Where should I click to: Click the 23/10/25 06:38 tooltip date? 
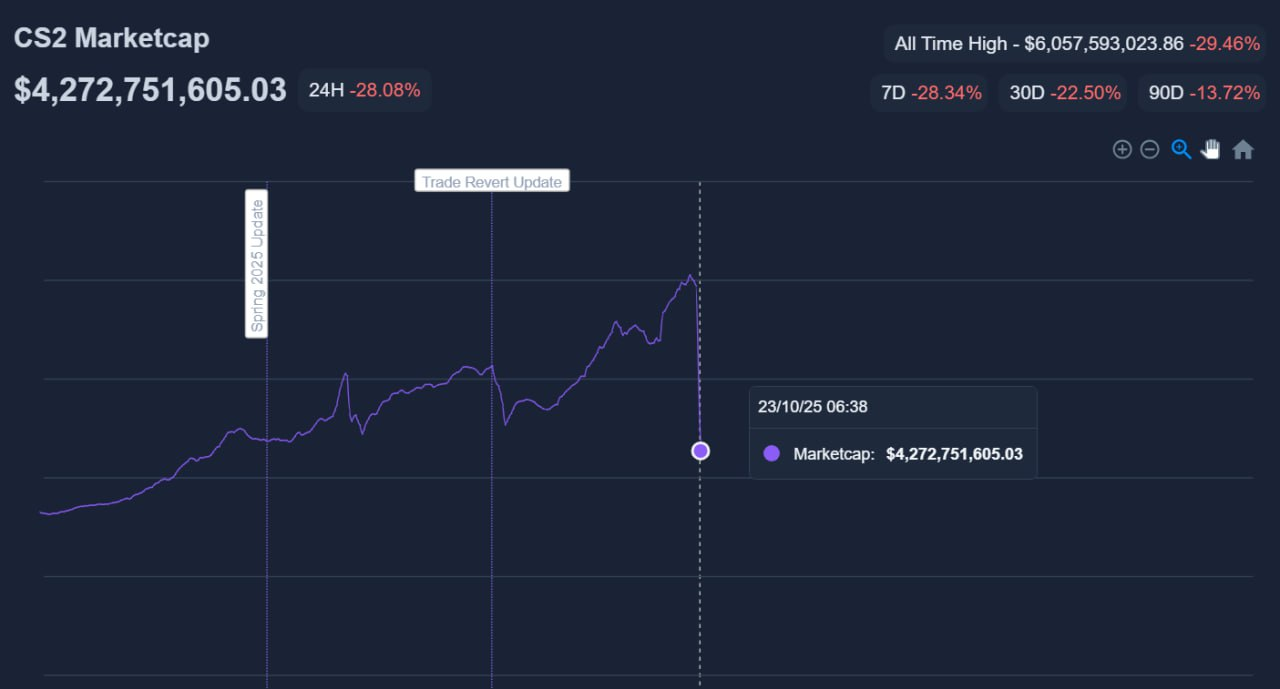click(x=813, y=407)
